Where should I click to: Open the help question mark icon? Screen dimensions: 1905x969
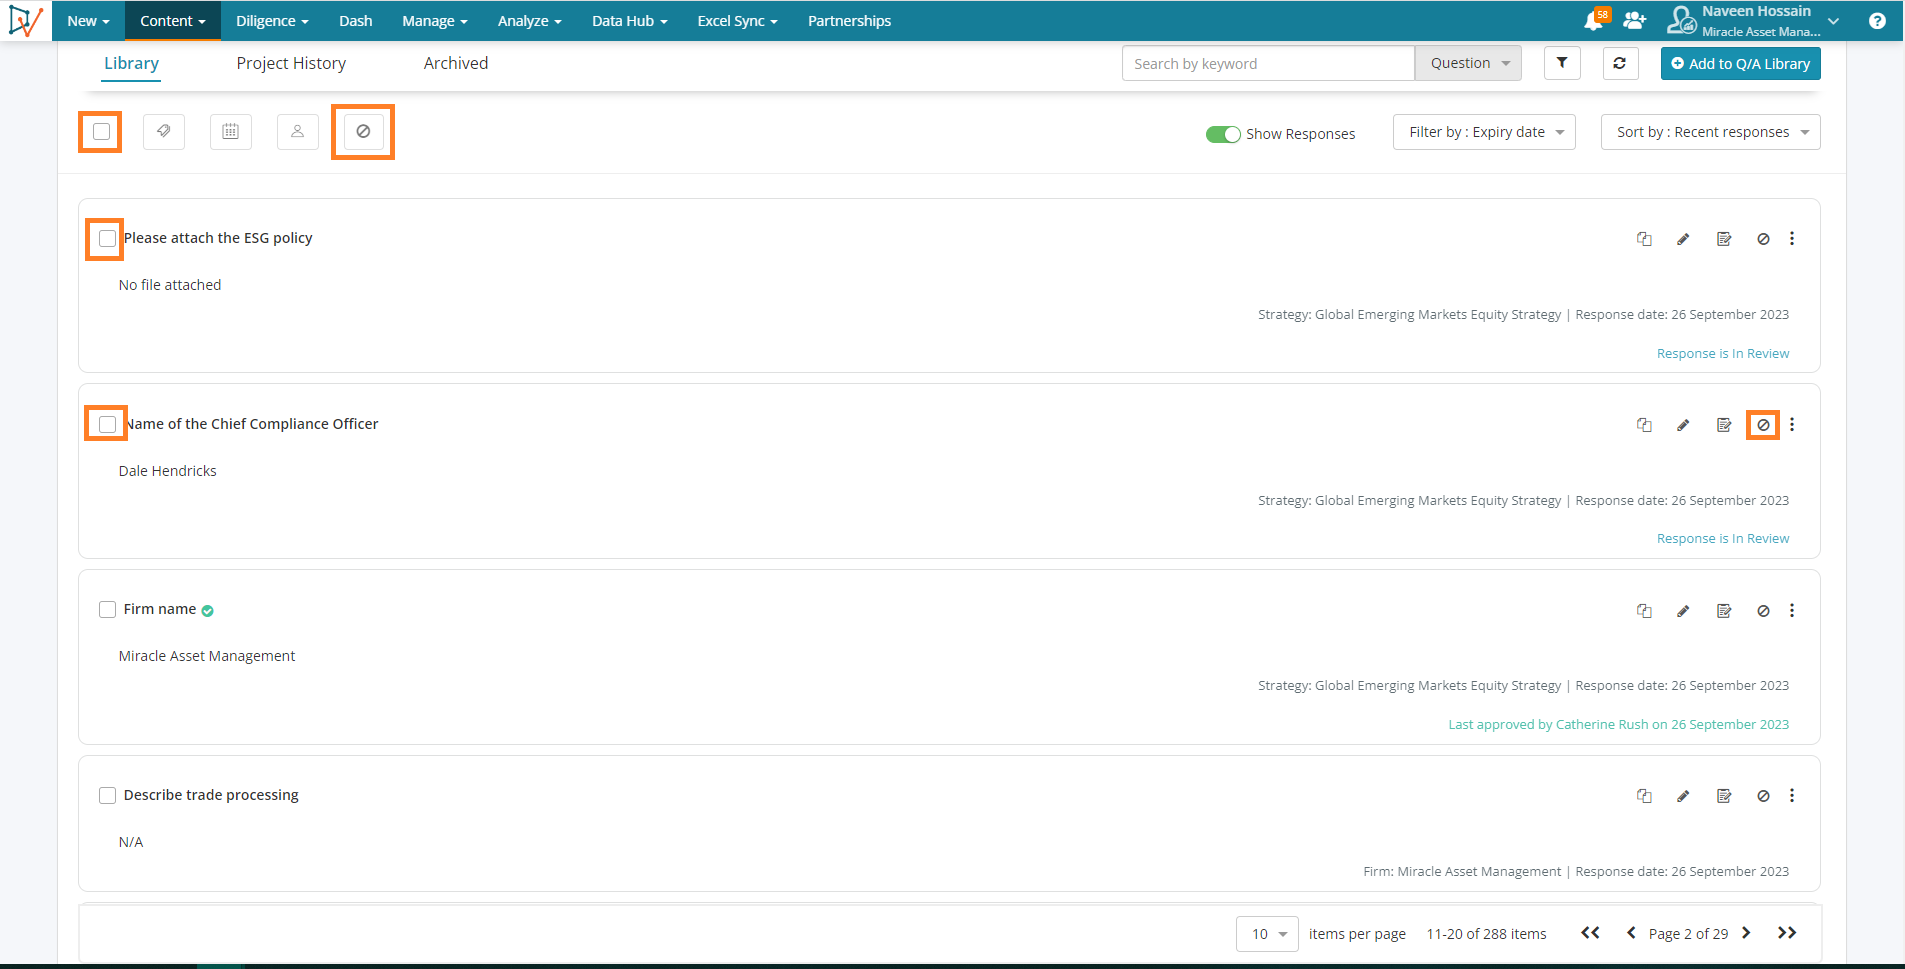[1877, 21]
